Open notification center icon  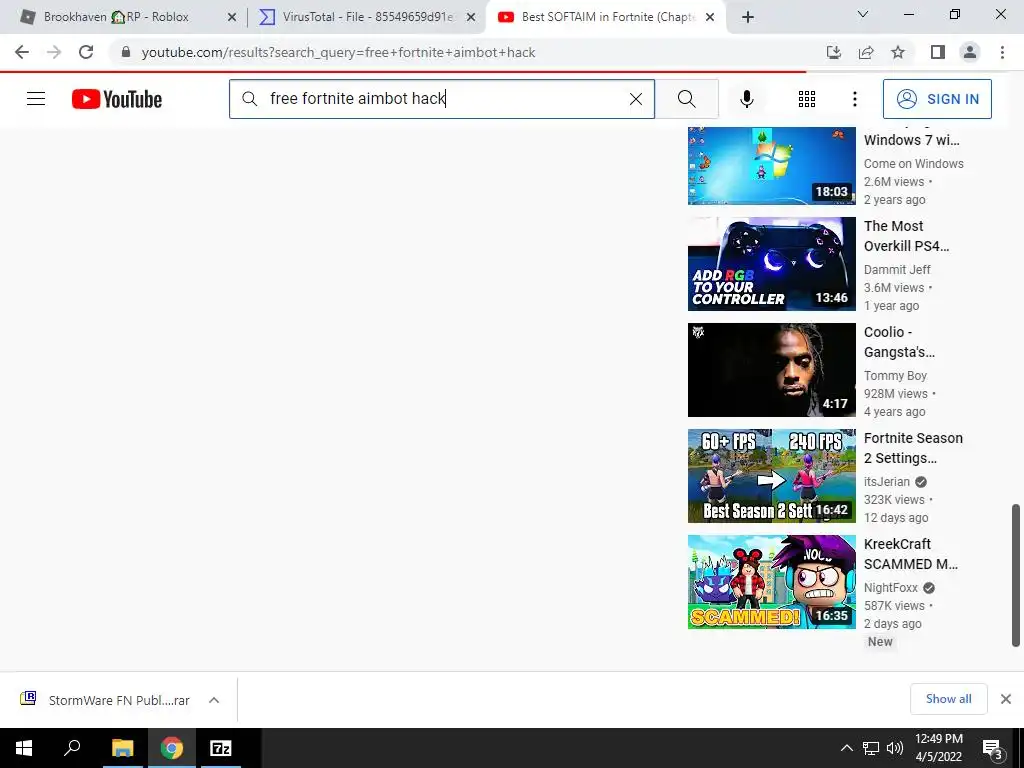991,748
